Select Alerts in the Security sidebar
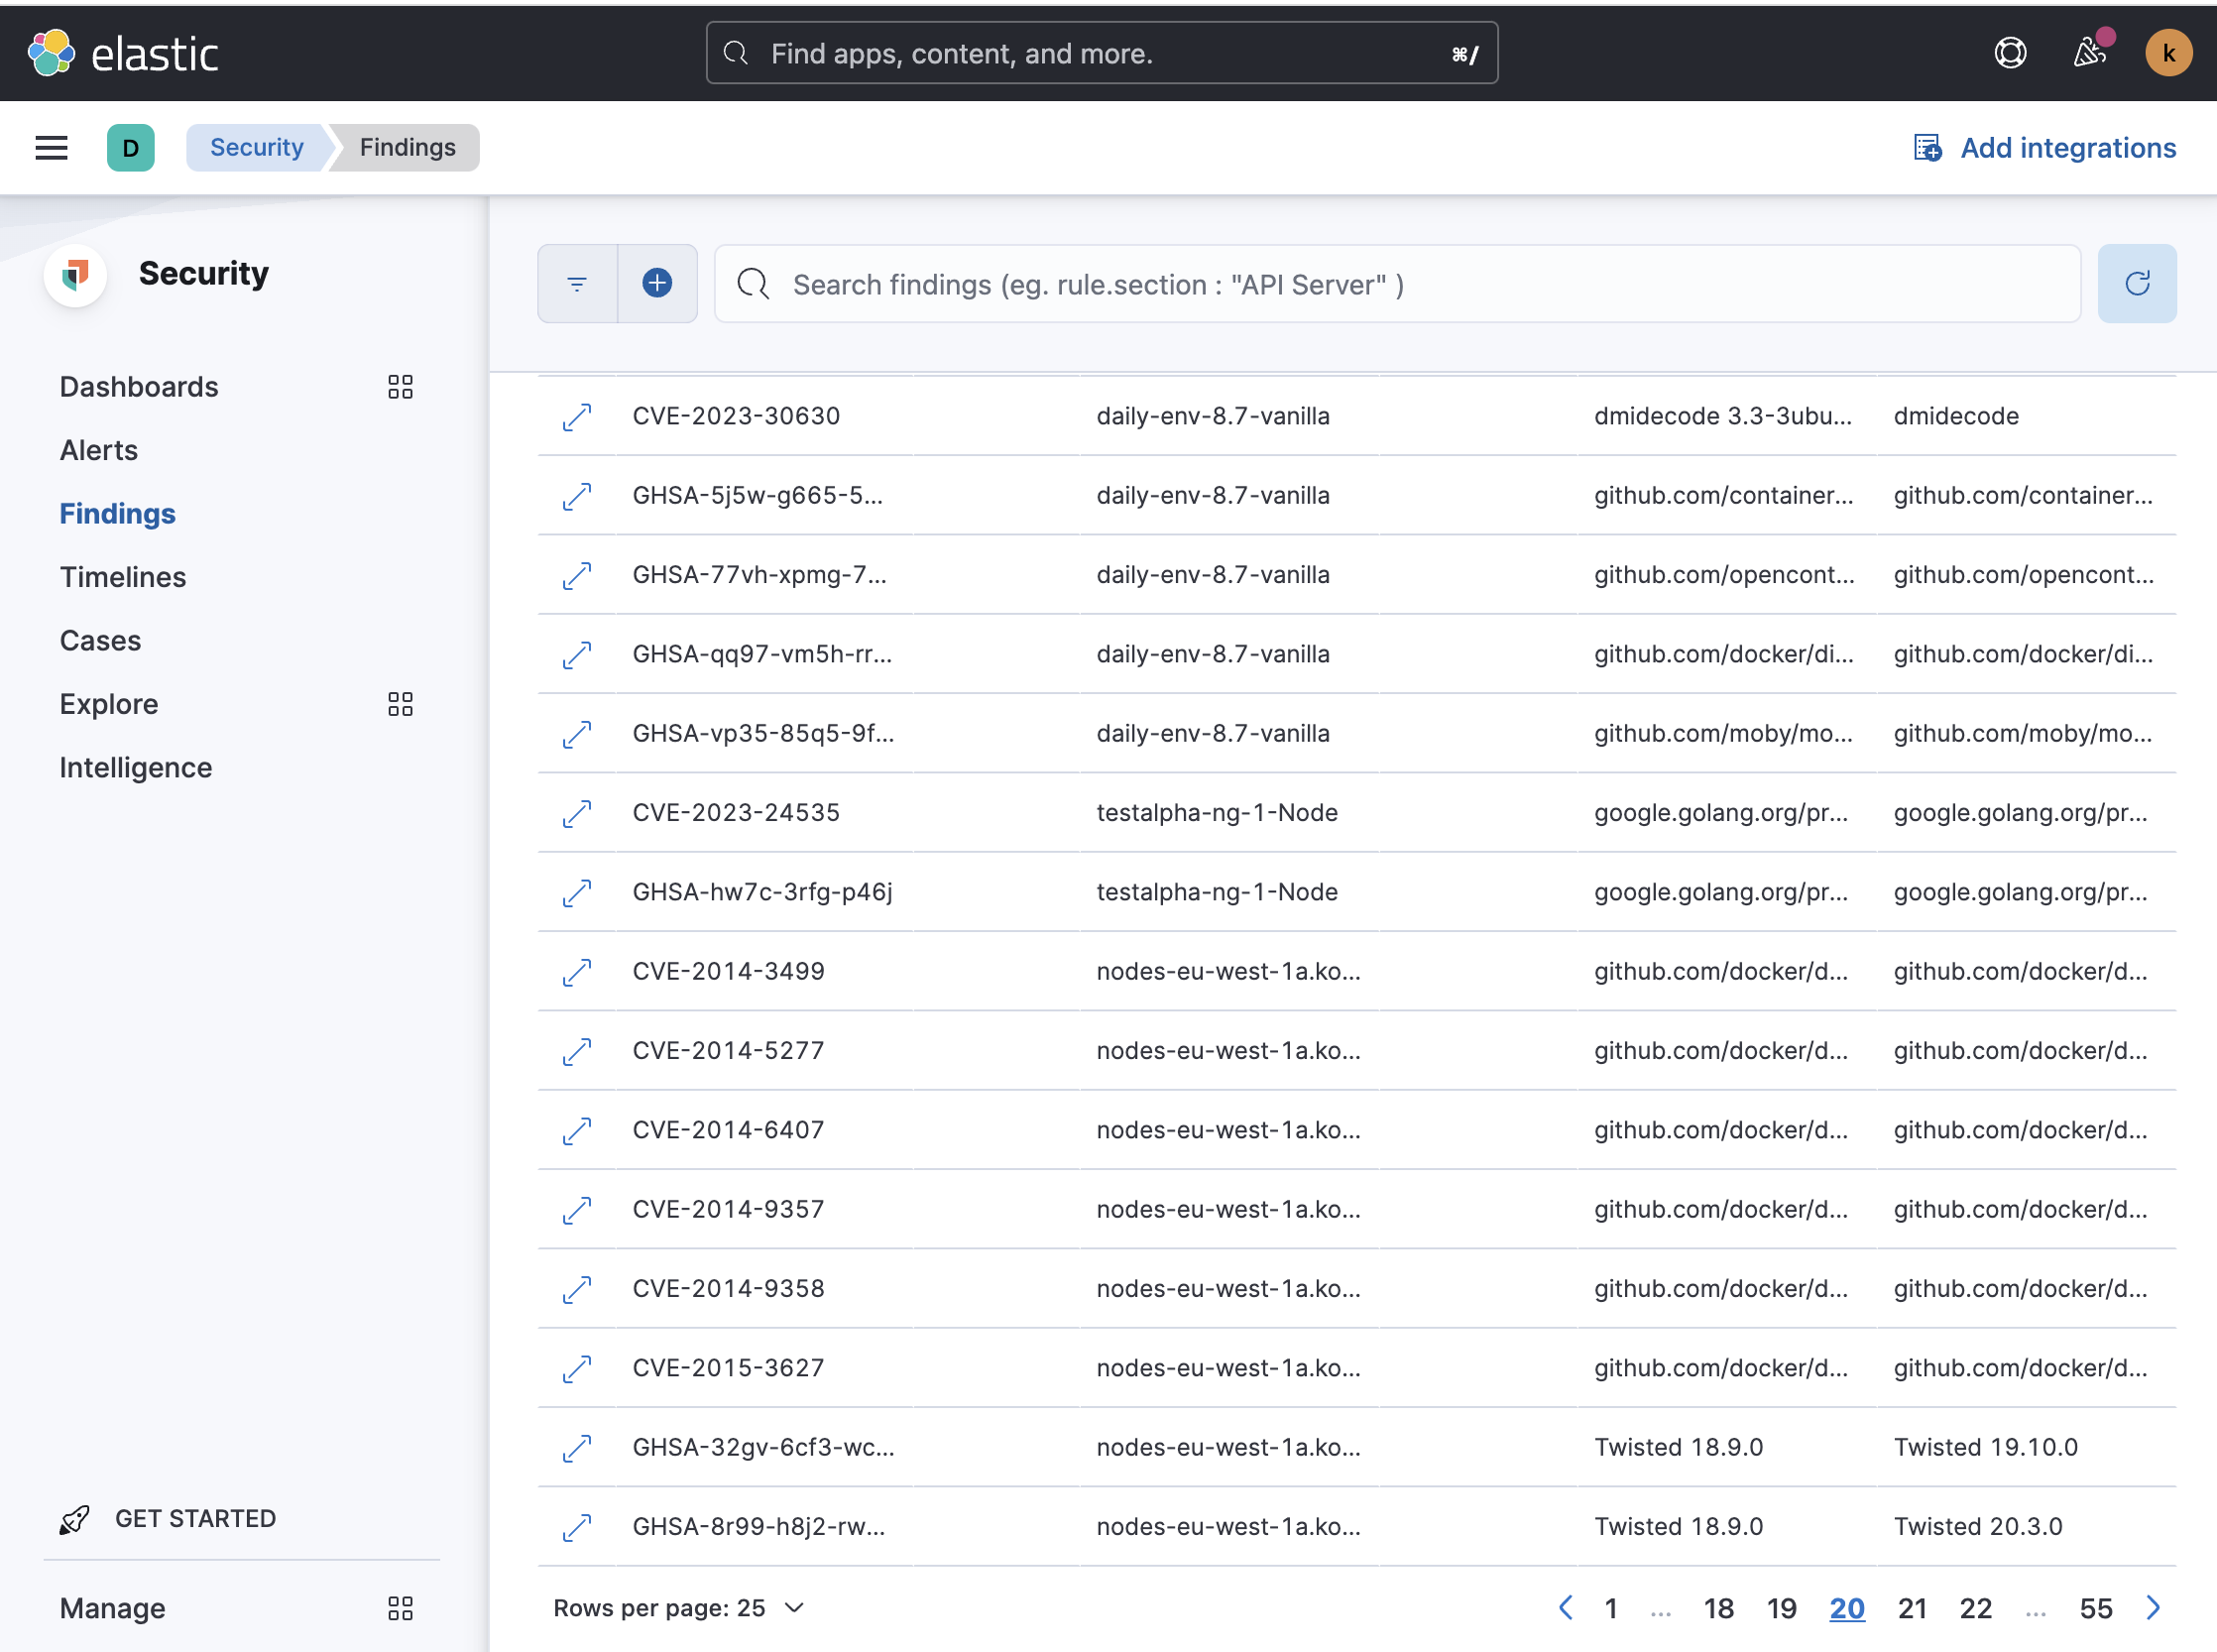This screenshot has height=1652, width=2217. 98,450
